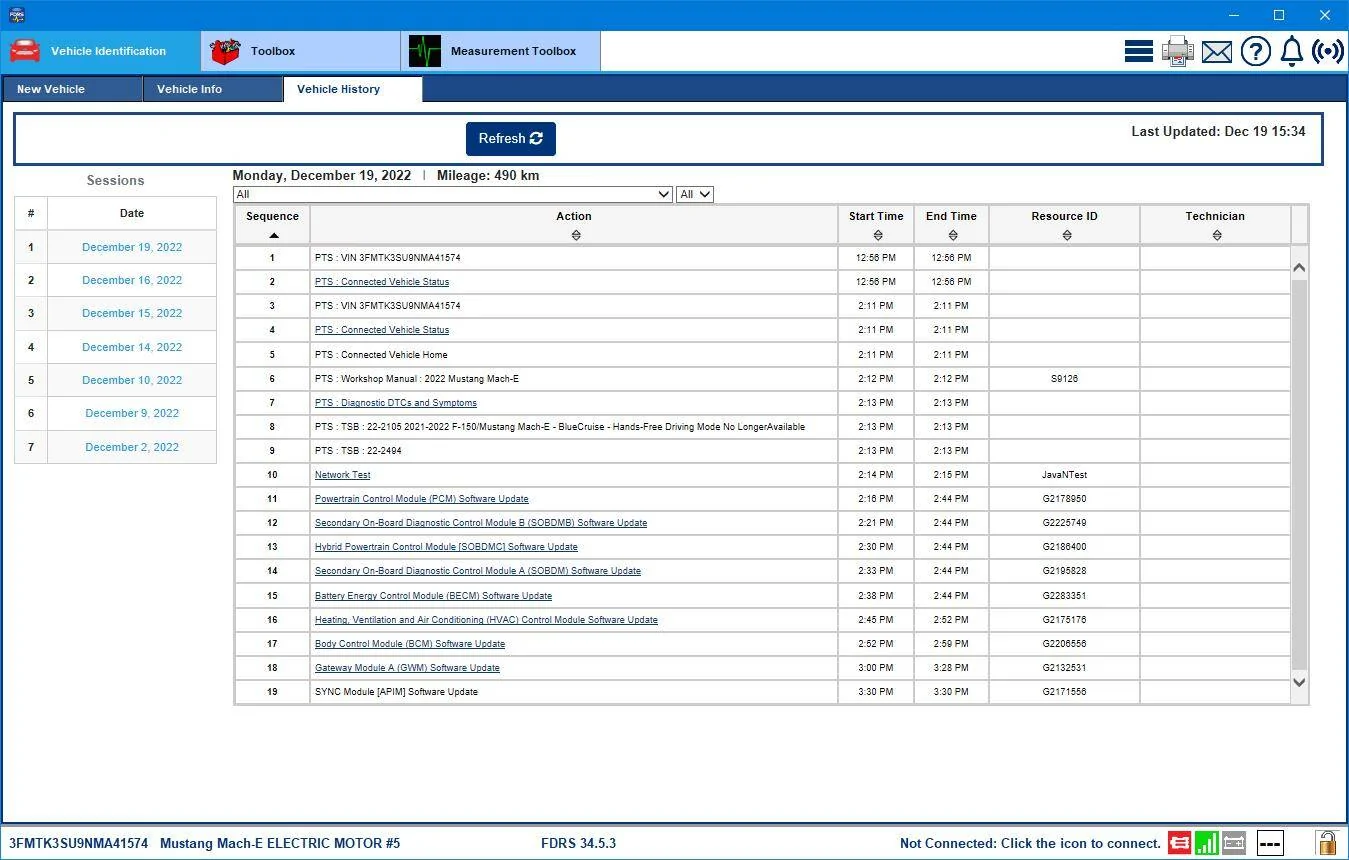Click the JavaNTest resource cell

pyautogui.click(x=1064, y=475)
